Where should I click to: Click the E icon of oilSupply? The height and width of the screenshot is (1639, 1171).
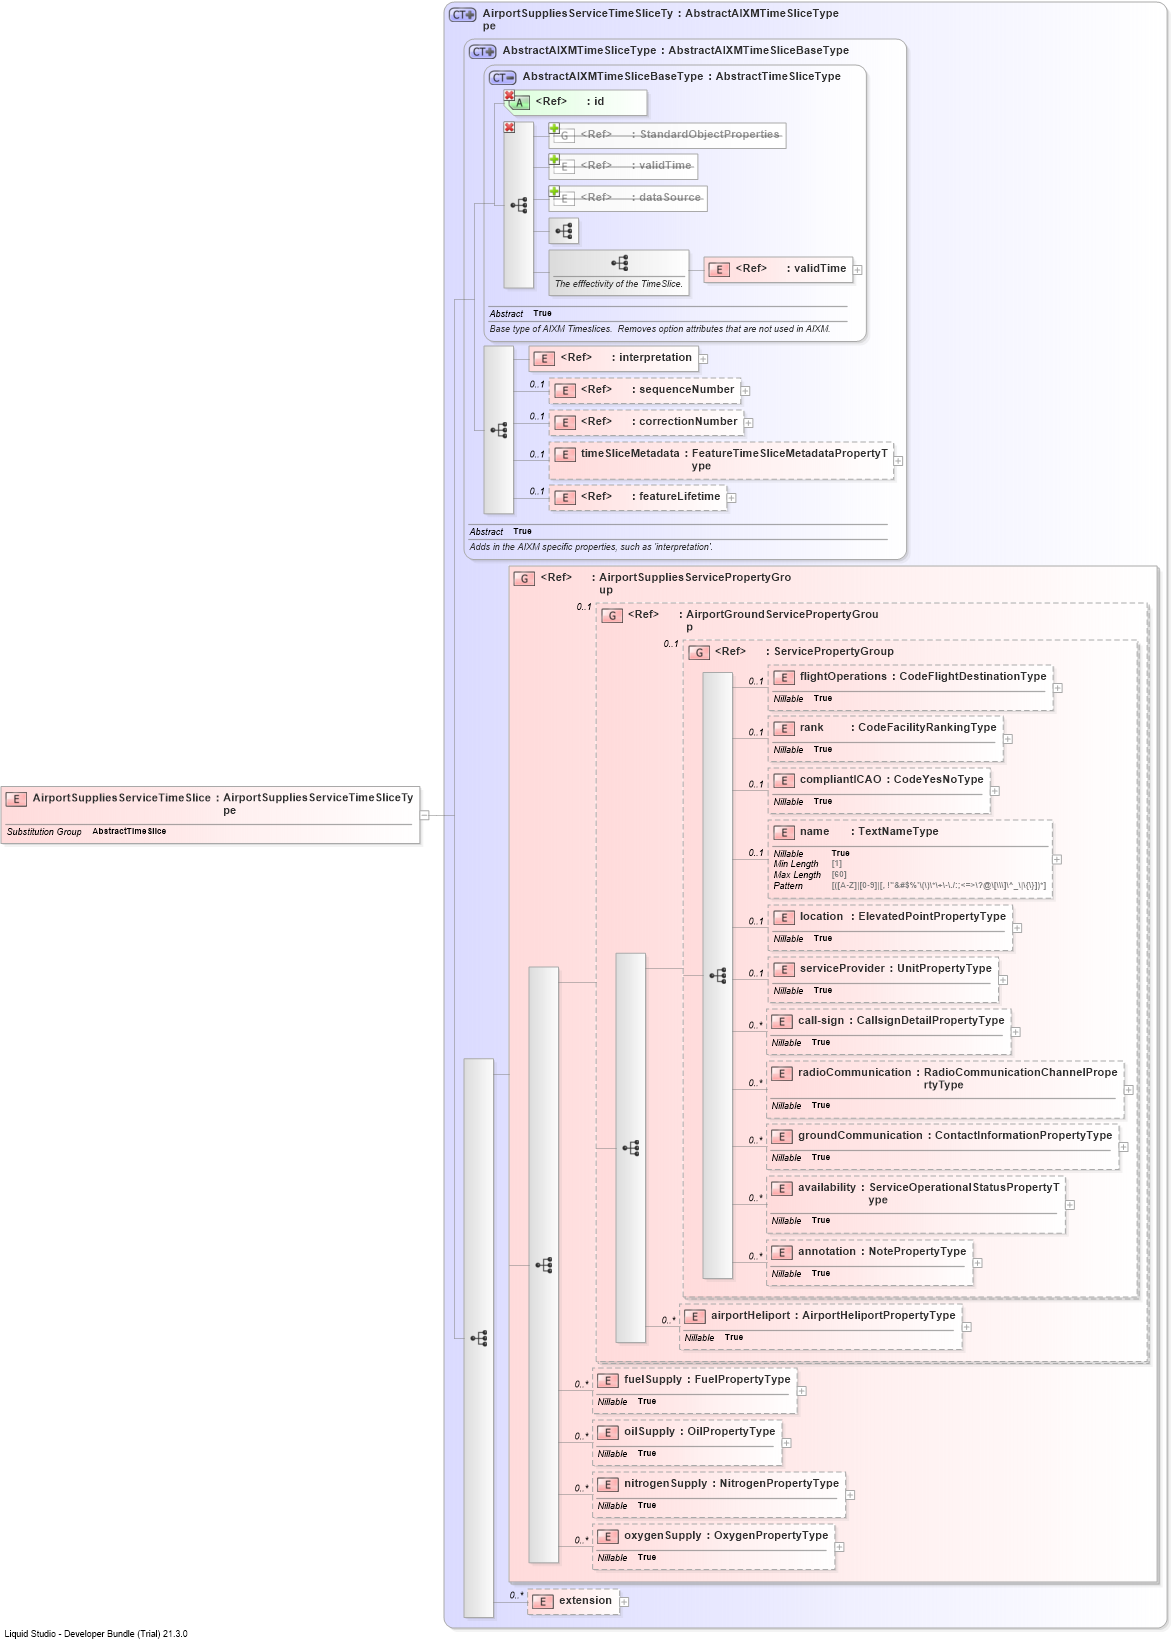pos(608,1432)
